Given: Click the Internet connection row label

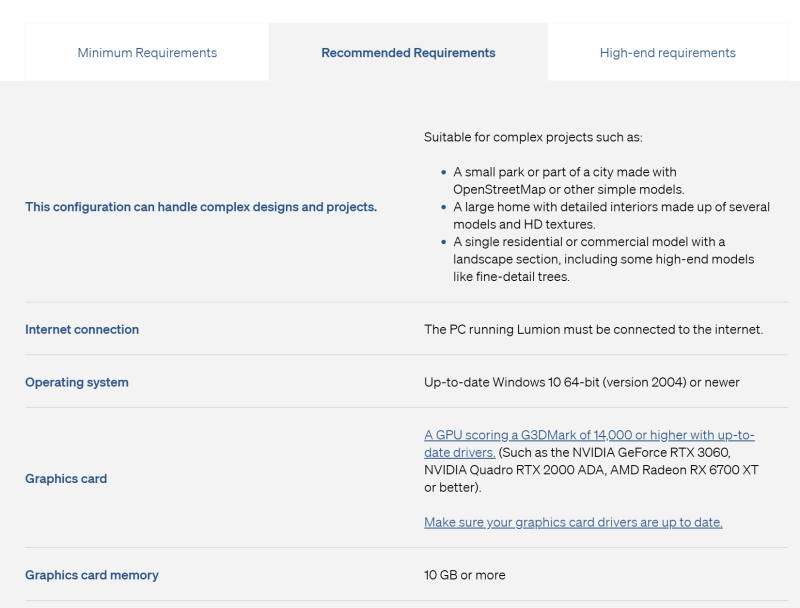Looking at the screenshot, I should tap(82, 329).
